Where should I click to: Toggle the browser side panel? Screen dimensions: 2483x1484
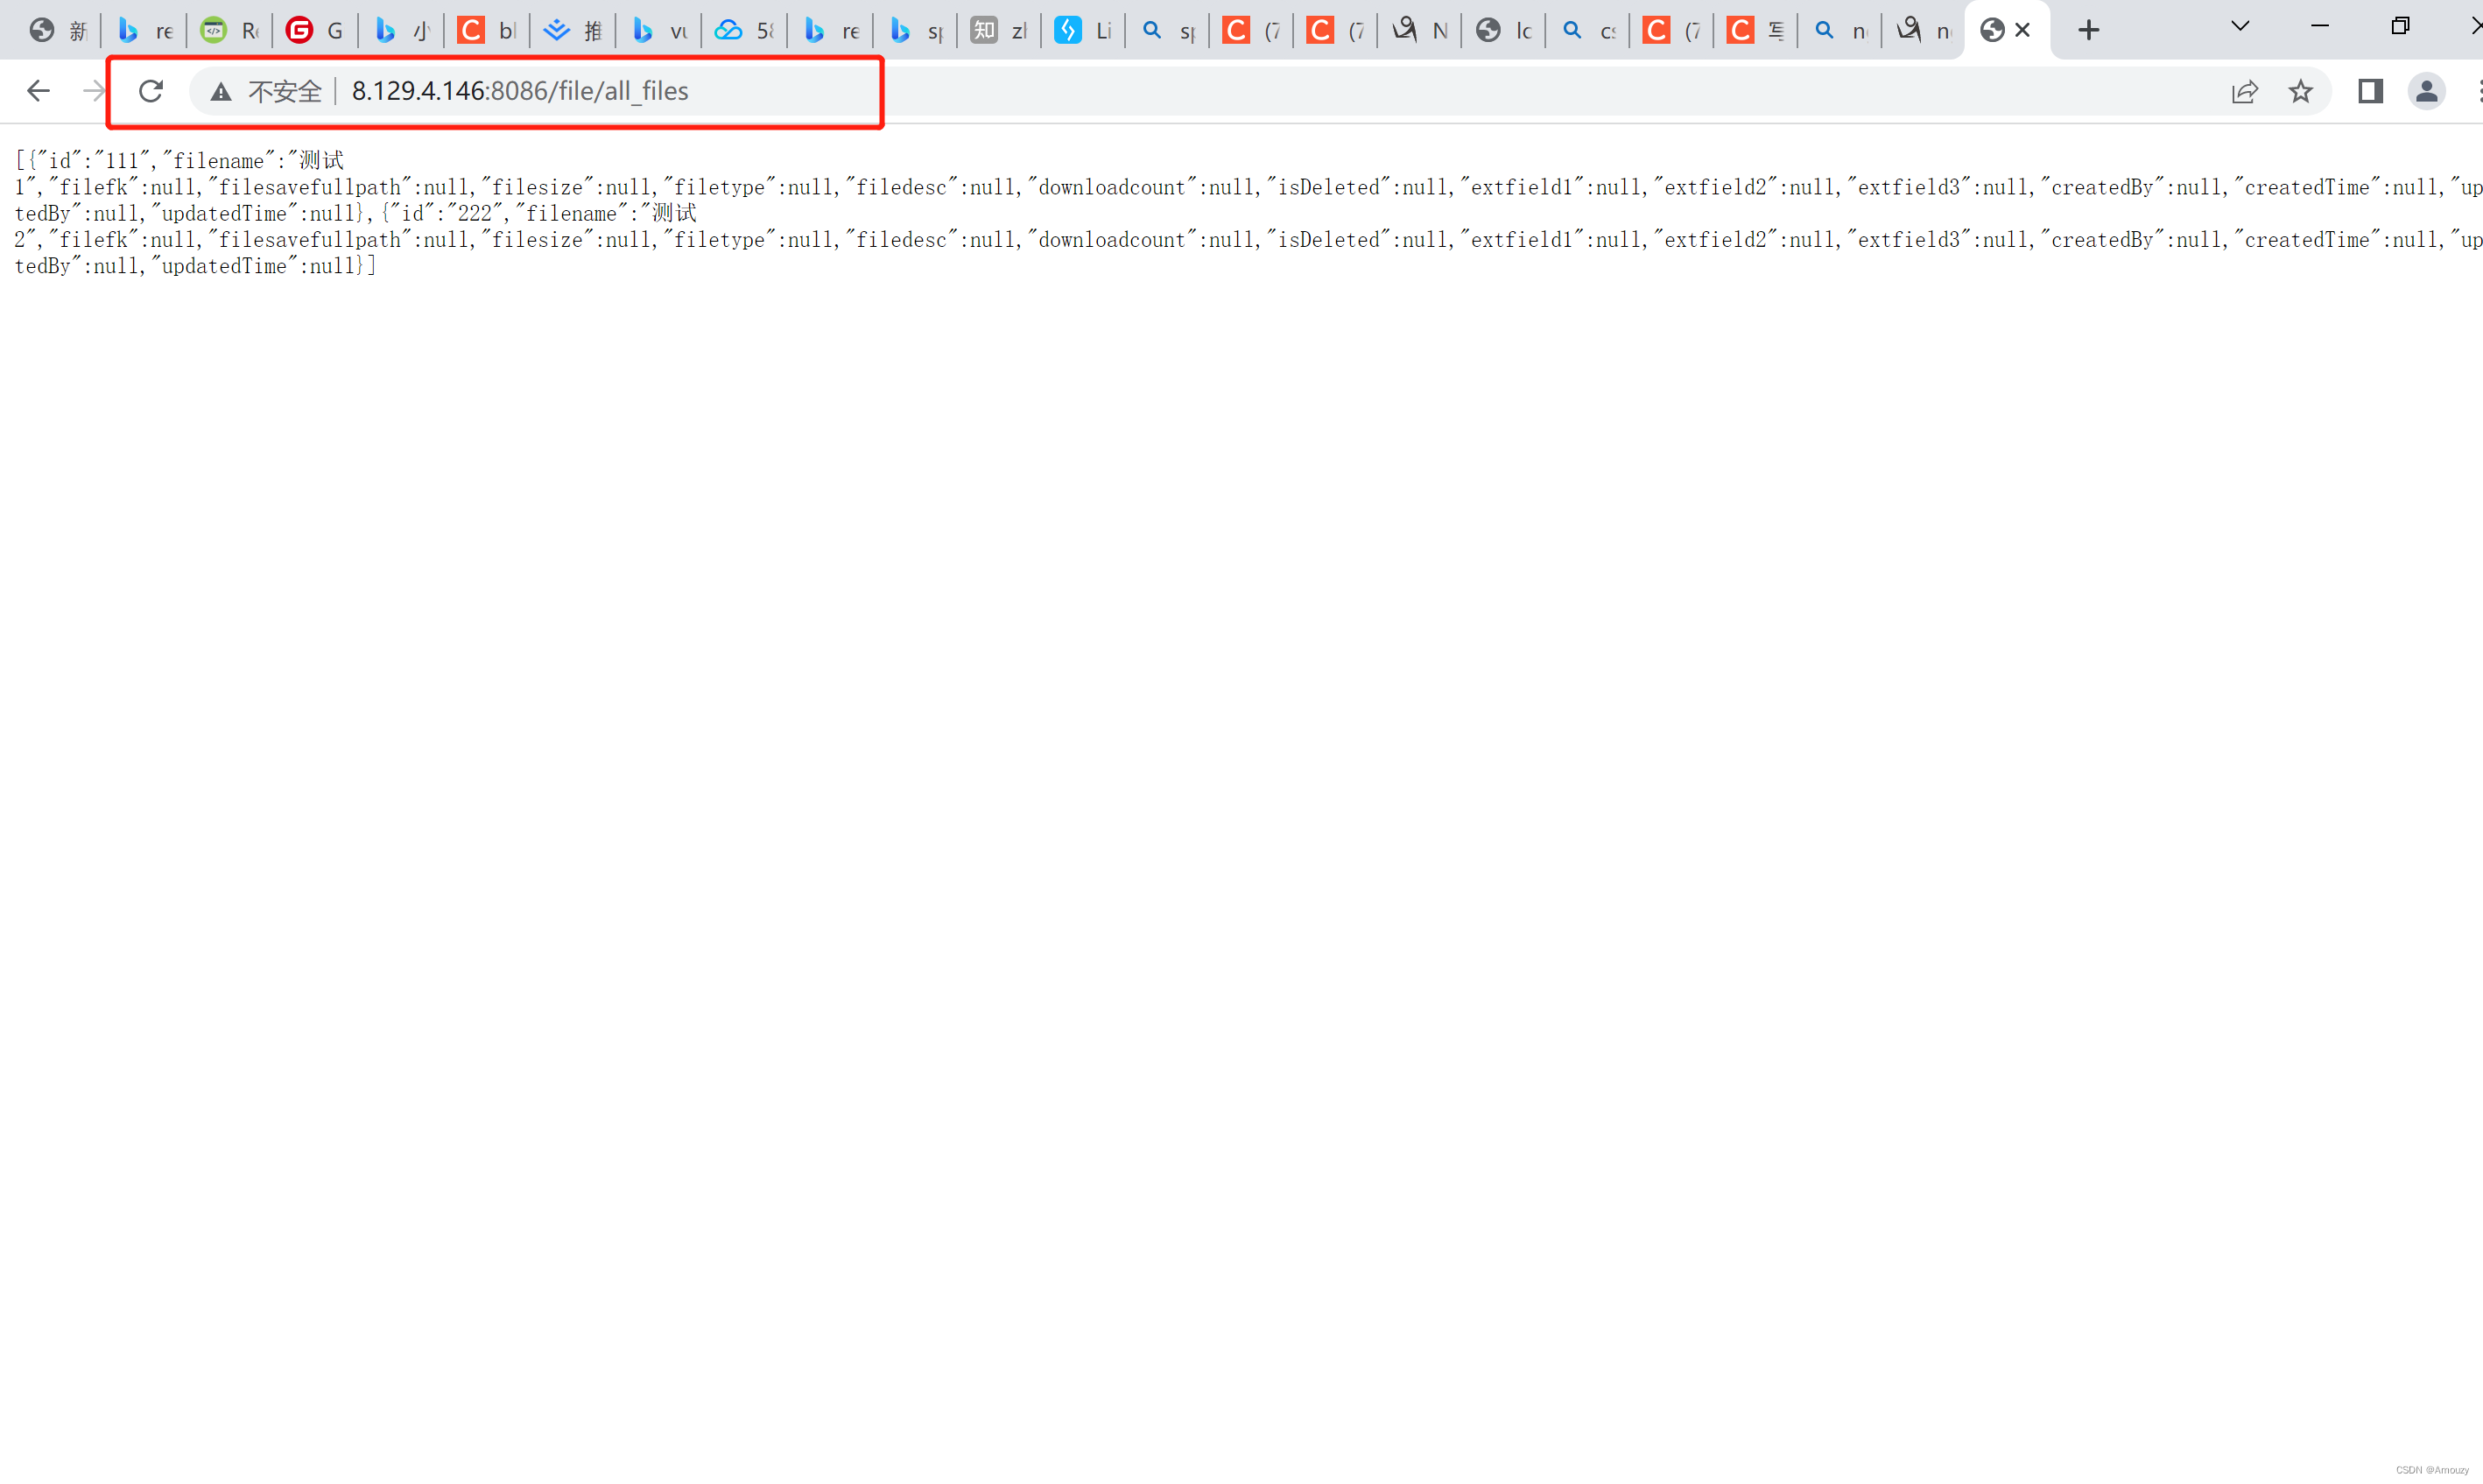pos(2370,91)
